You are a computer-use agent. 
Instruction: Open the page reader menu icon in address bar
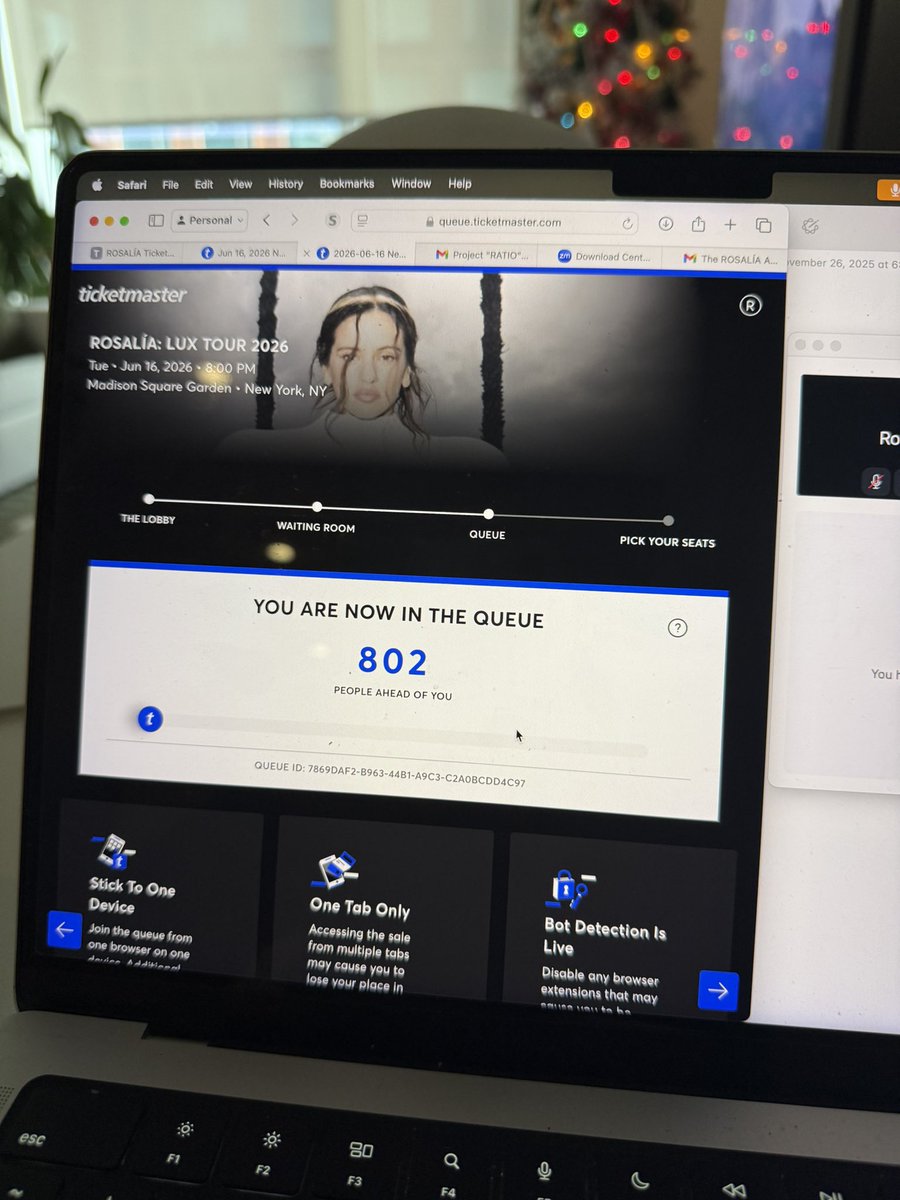362,221
